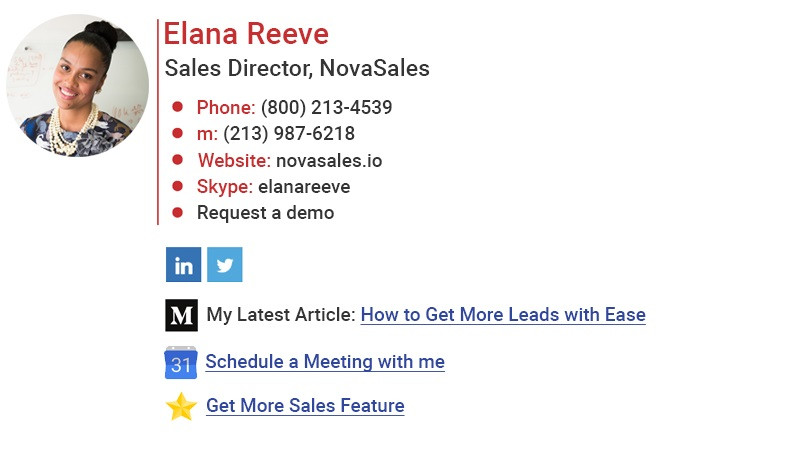The width and height of the screenshot is (800, 450).
Task: Click the 'My Latest Article:' label
Action: 281,315
